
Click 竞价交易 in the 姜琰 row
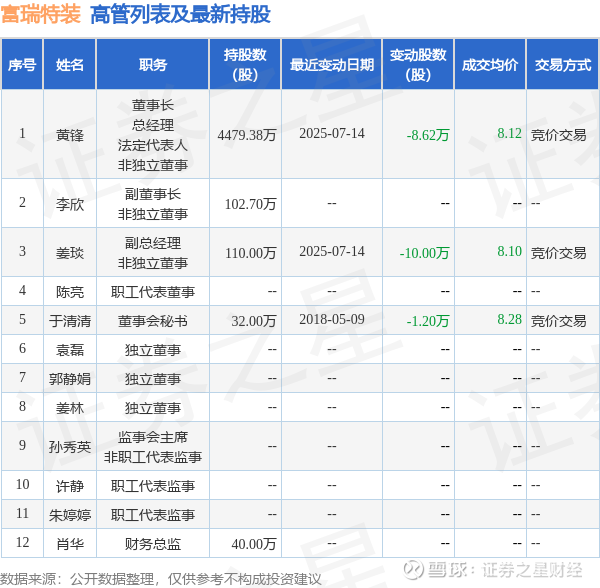[558, 253]
